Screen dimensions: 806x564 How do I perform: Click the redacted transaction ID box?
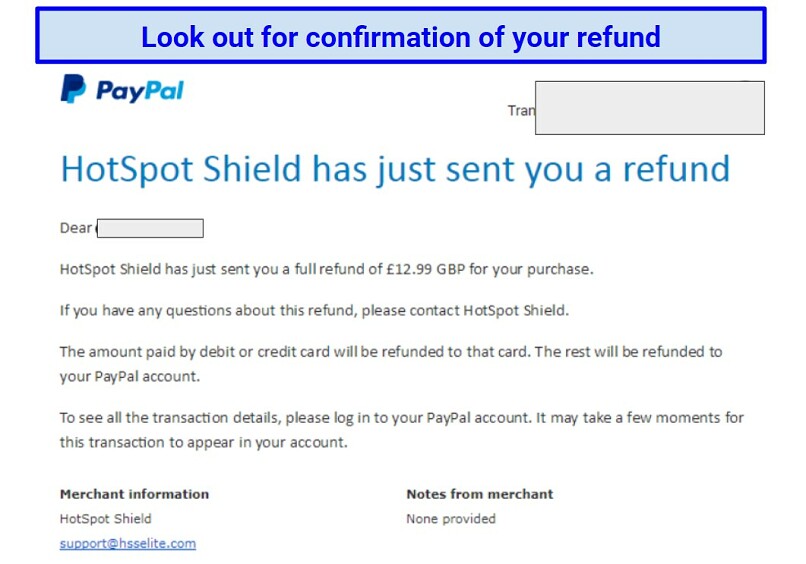coord(650,108)
